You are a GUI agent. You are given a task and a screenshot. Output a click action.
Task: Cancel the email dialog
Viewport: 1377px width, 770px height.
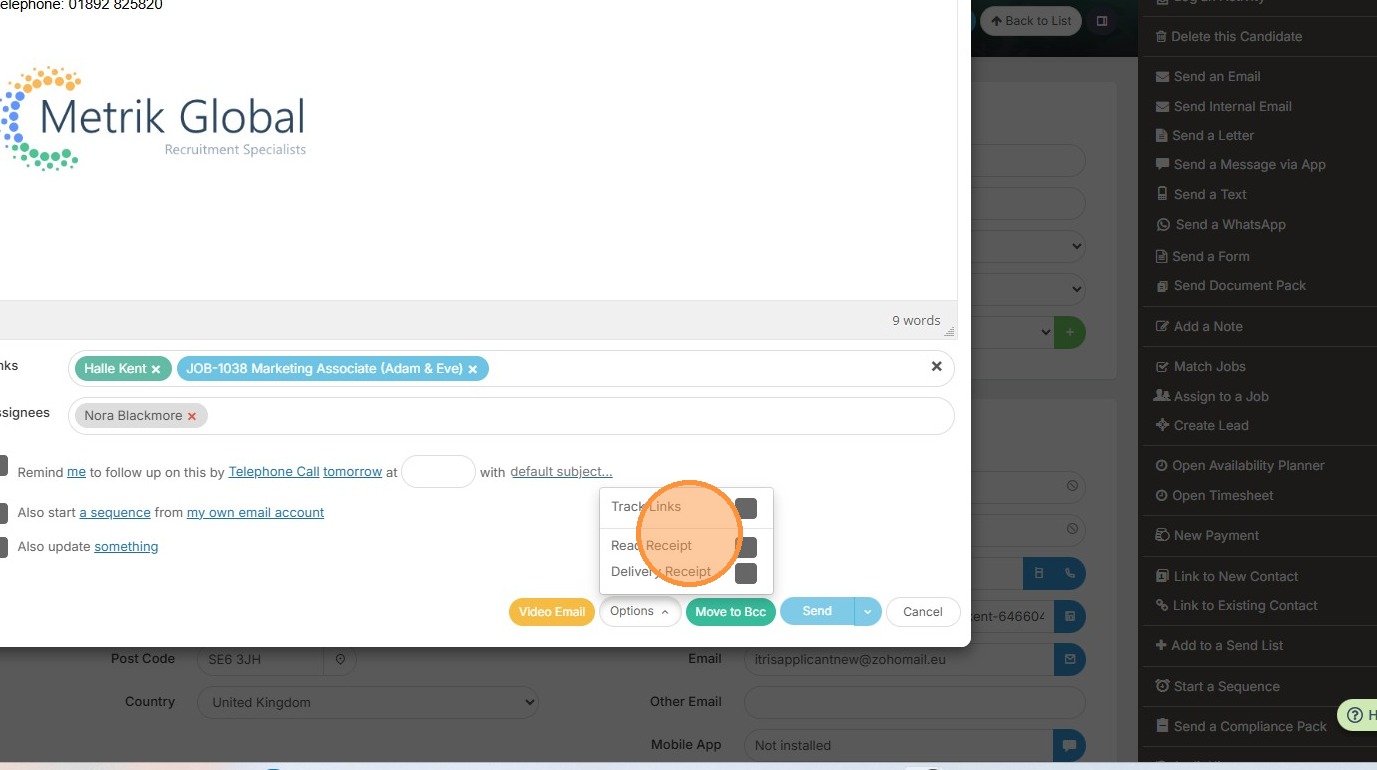tap(923, 612)
